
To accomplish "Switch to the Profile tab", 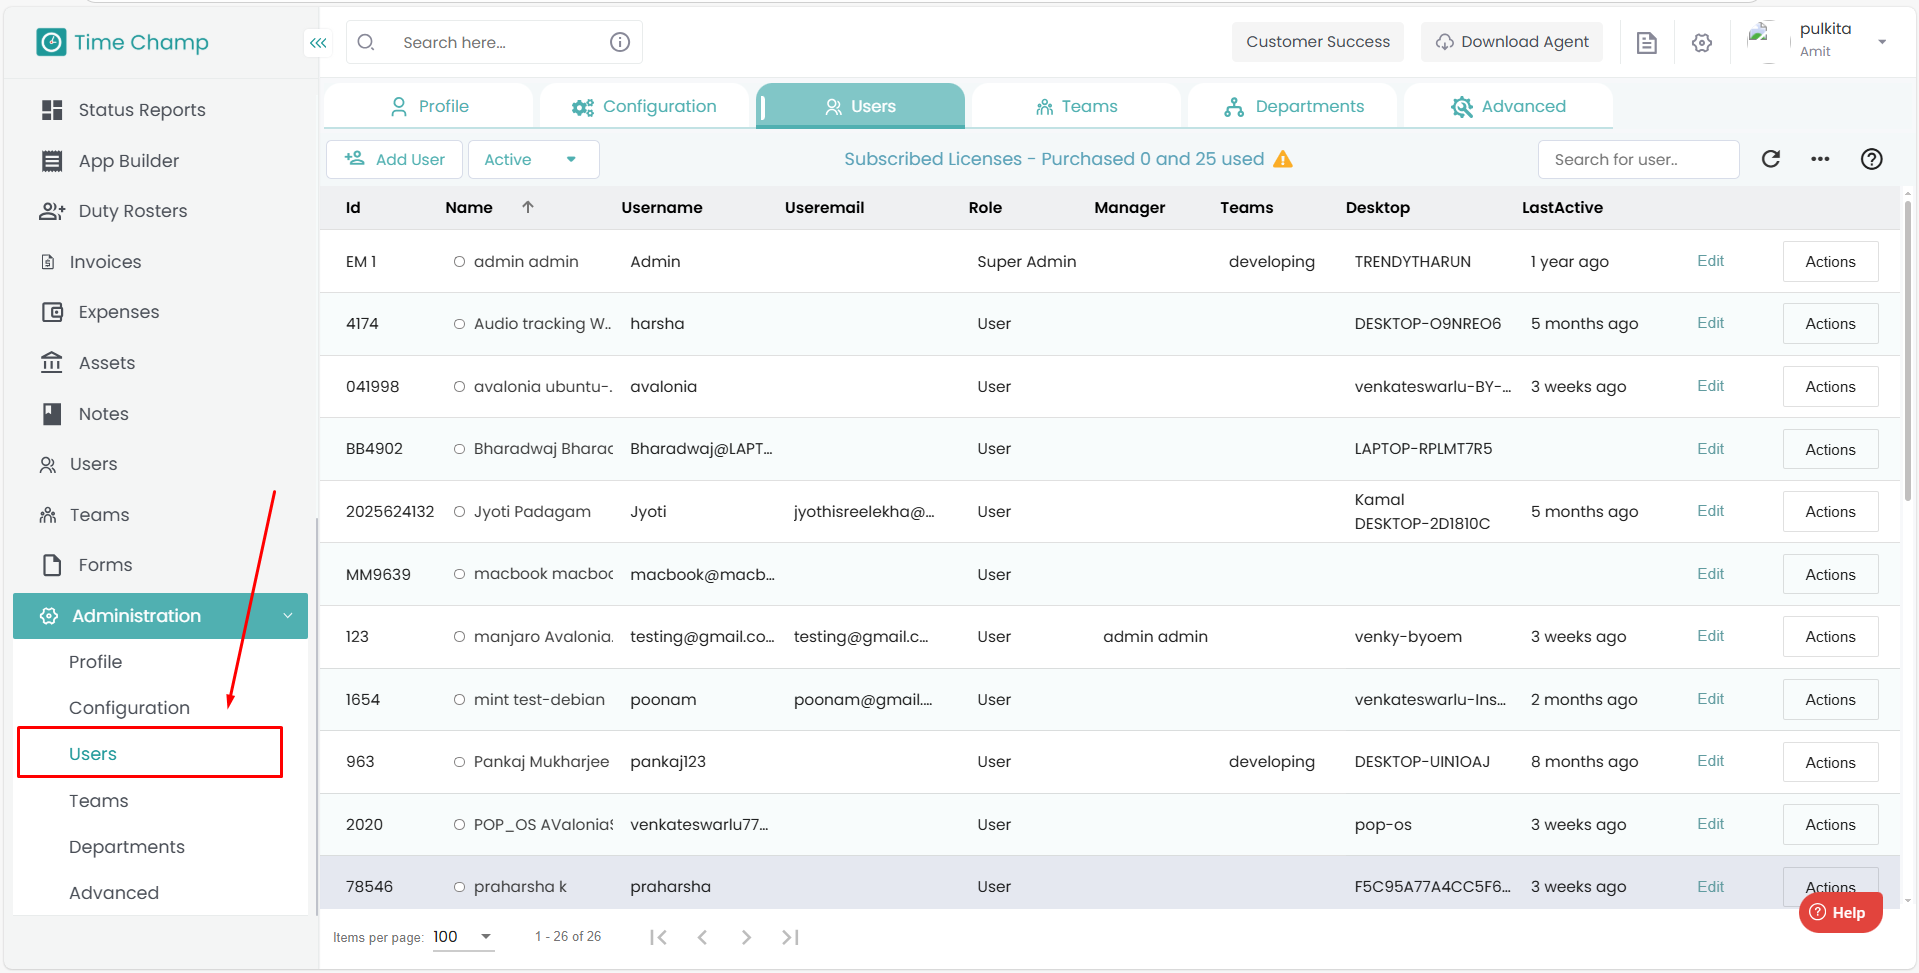I will point(429,106).
